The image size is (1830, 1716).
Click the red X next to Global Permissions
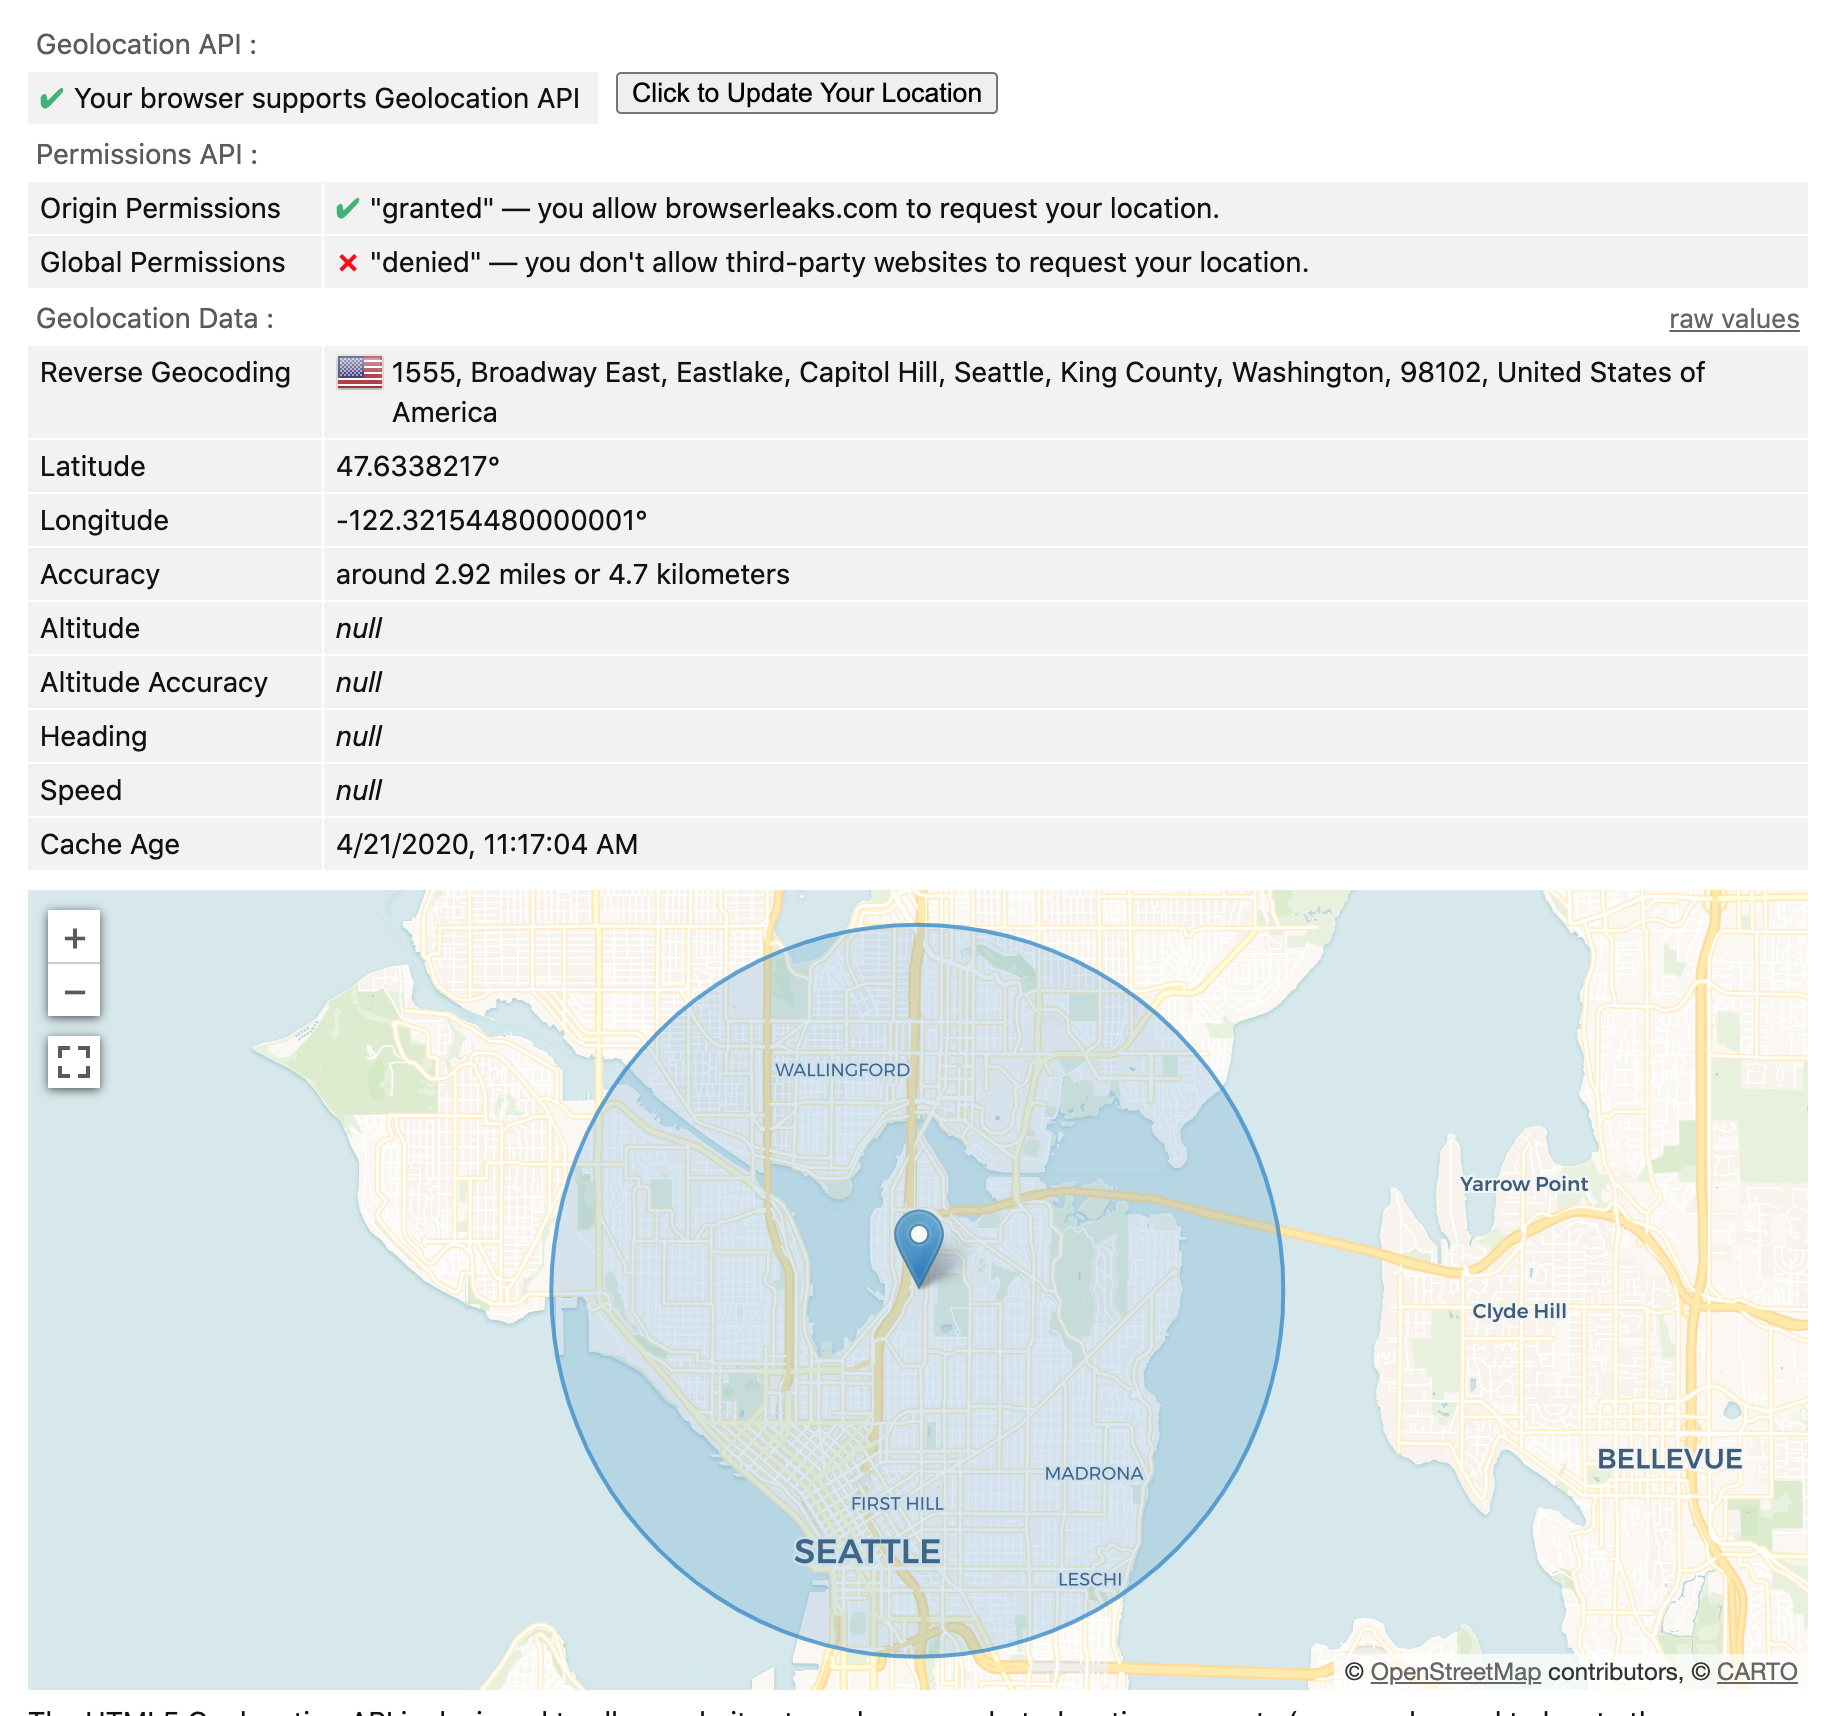(346, 262)
